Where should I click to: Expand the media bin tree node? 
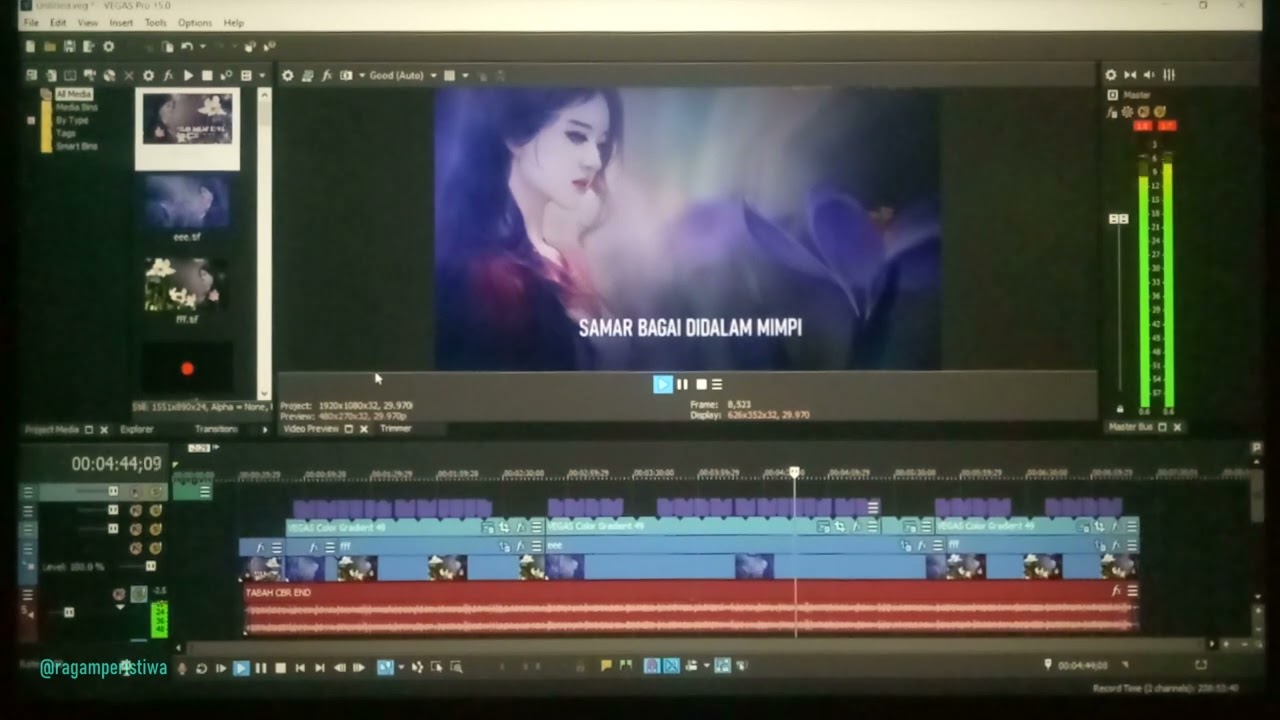(x=31, y=120)
